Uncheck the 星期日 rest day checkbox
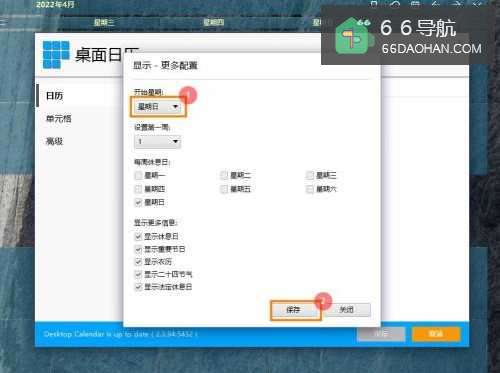 pyautogui.click(x=138, y=202)
